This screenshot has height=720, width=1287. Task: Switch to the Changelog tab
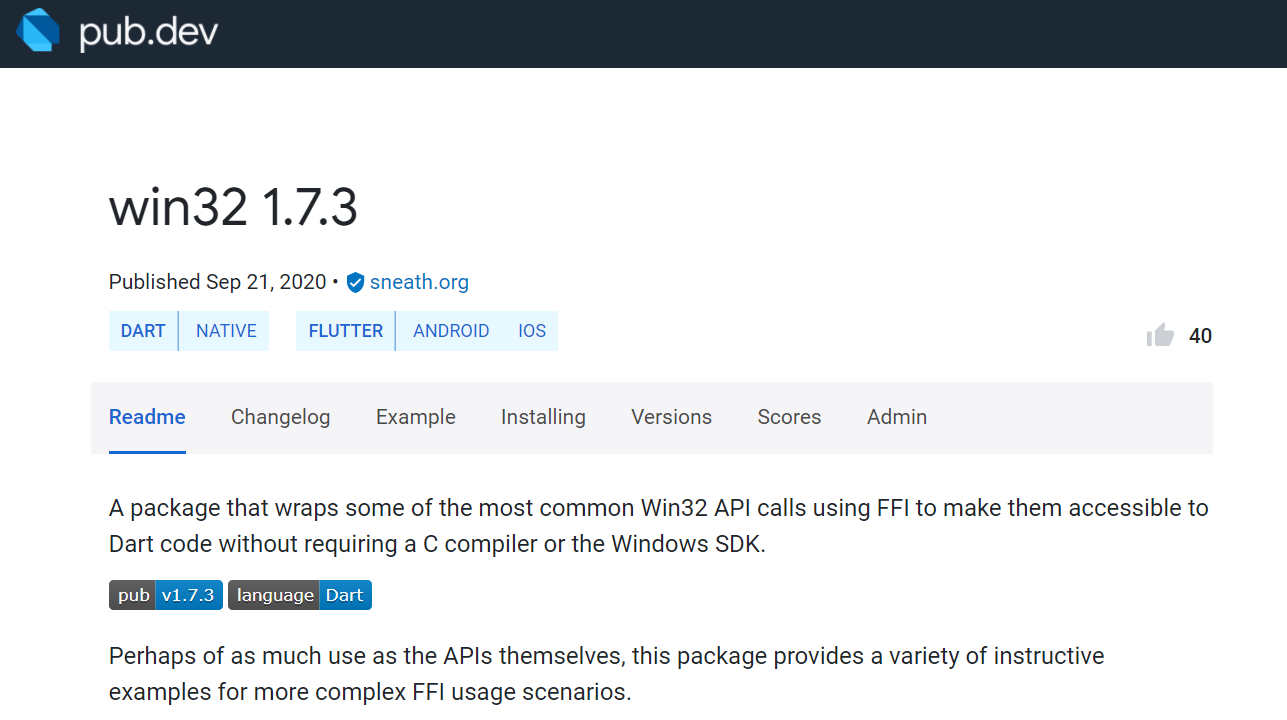280,417
